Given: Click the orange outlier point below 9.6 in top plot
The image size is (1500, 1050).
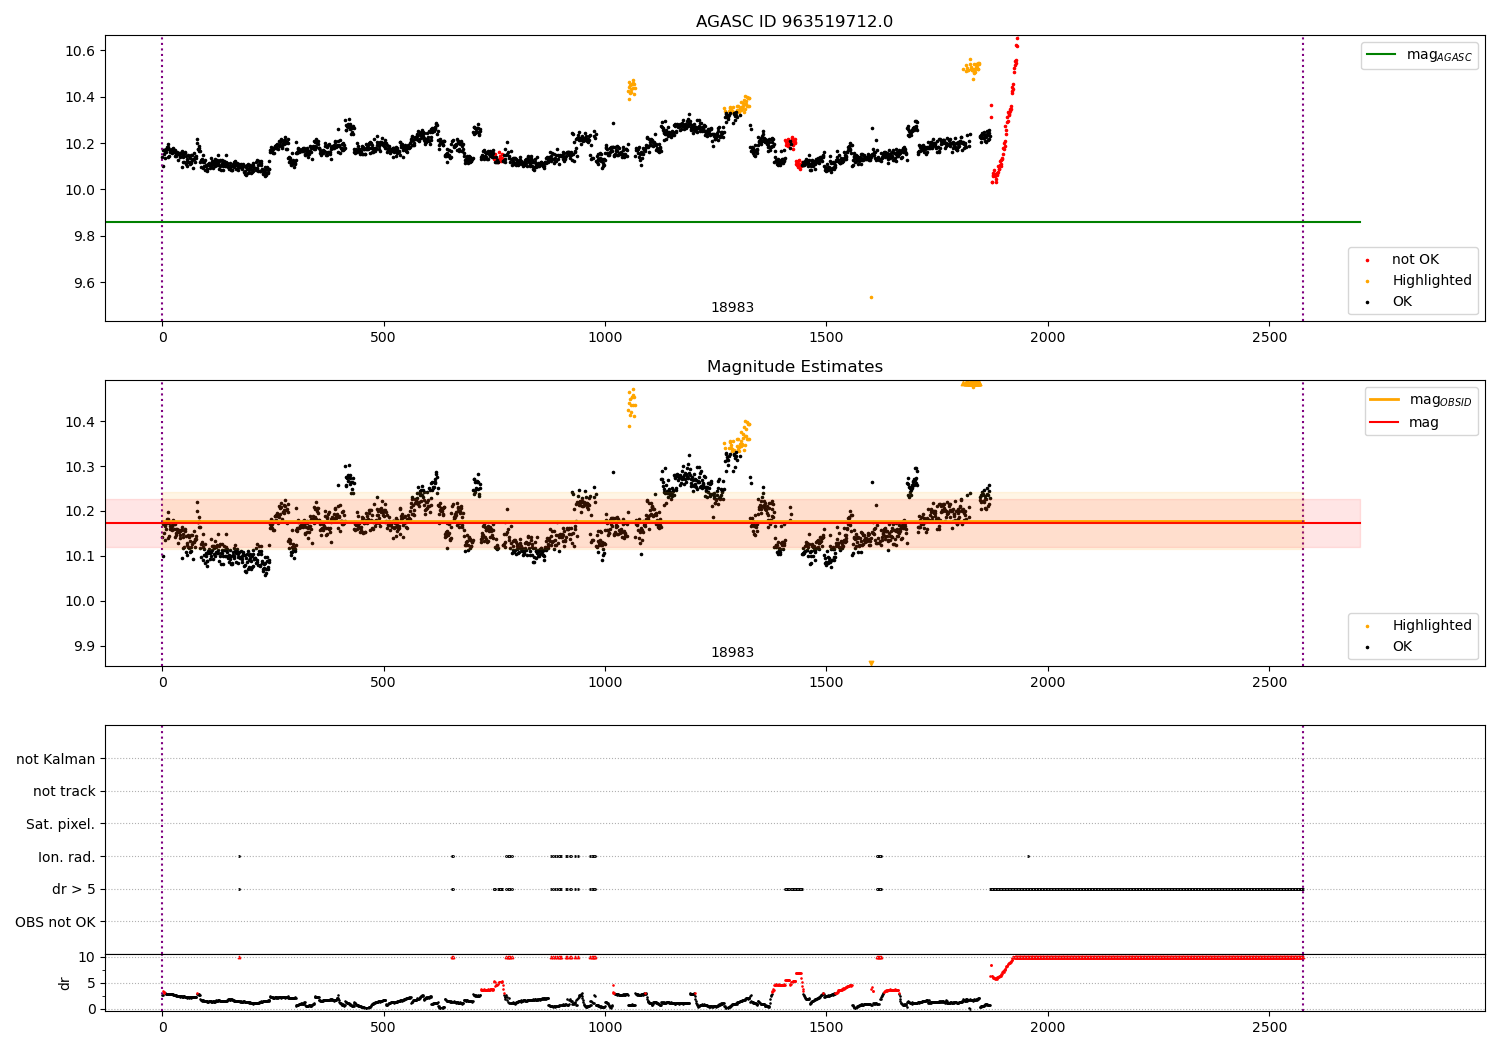Looking at the screenshot, I should click(871, 297).
